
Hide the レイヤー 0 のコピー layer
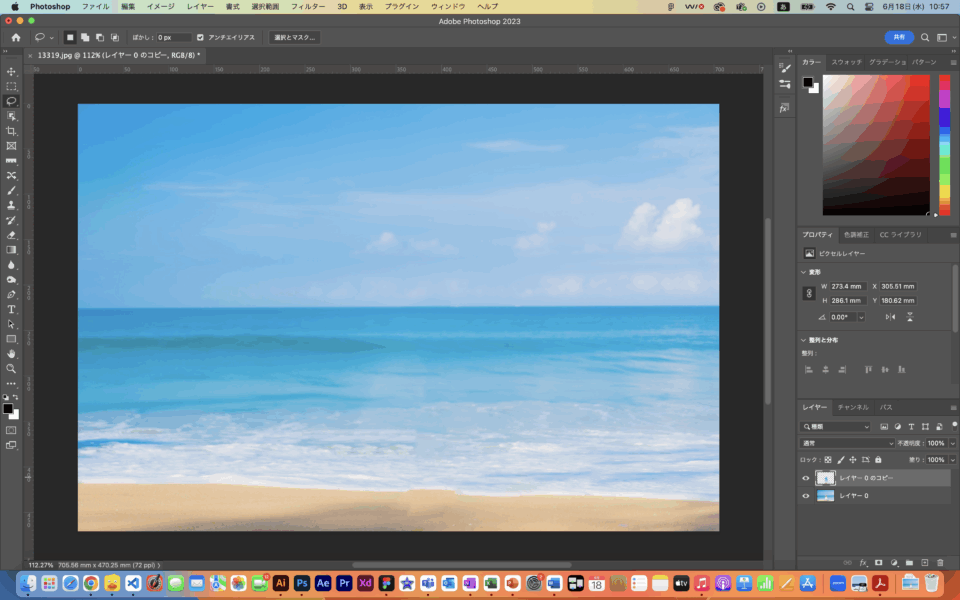click(806, 478)
